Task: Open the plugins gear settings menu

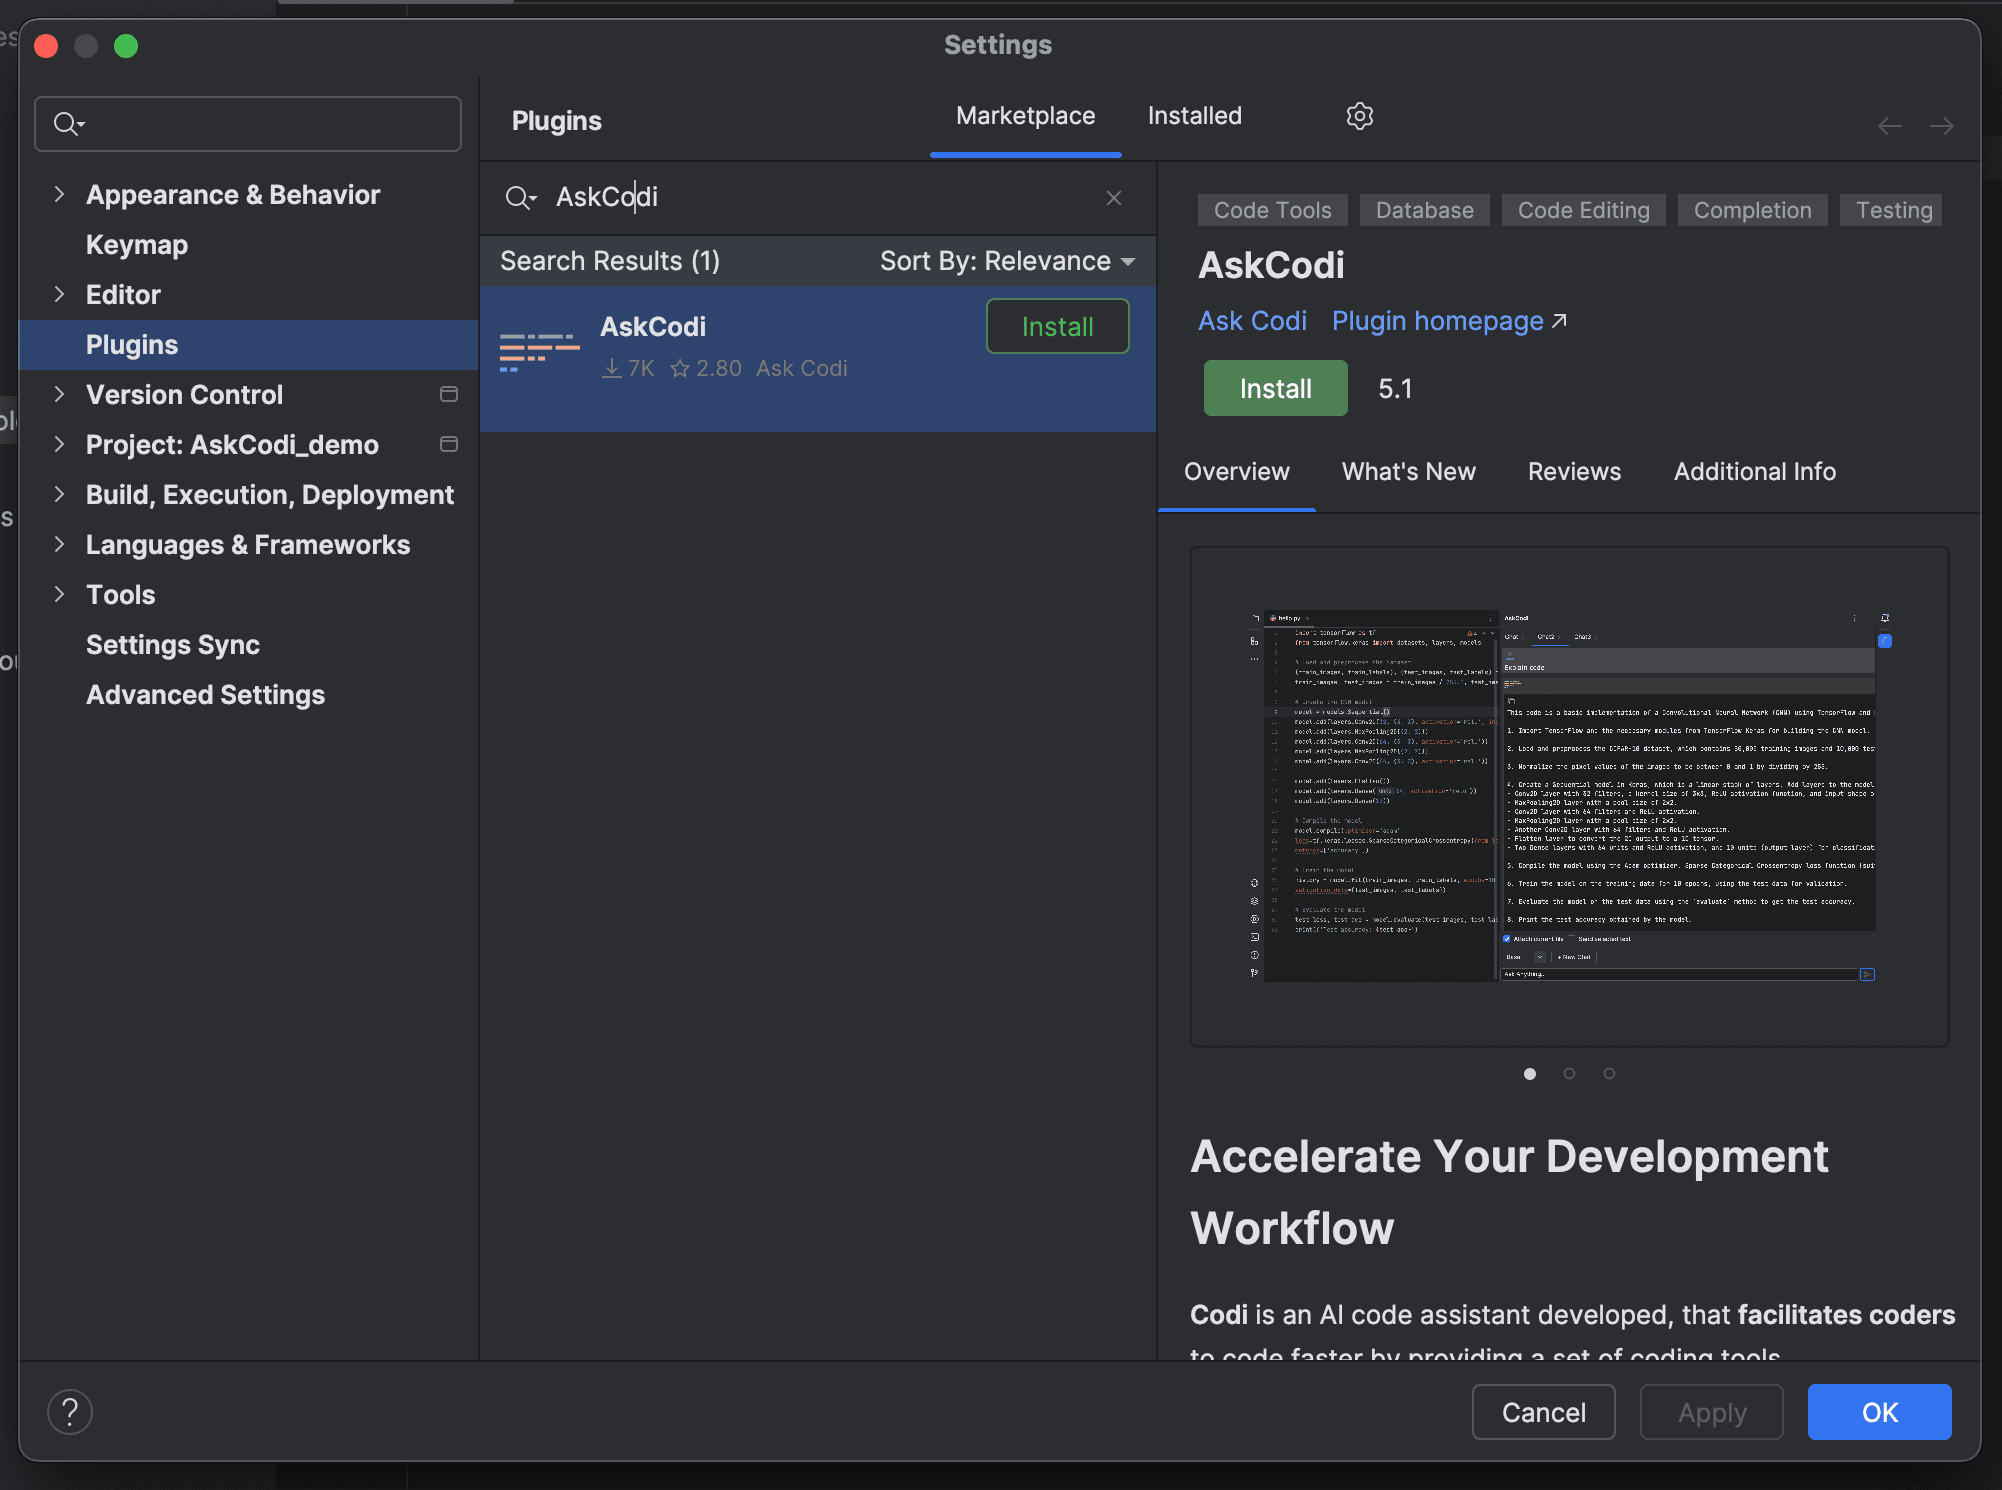Action: click(1359, 116)
